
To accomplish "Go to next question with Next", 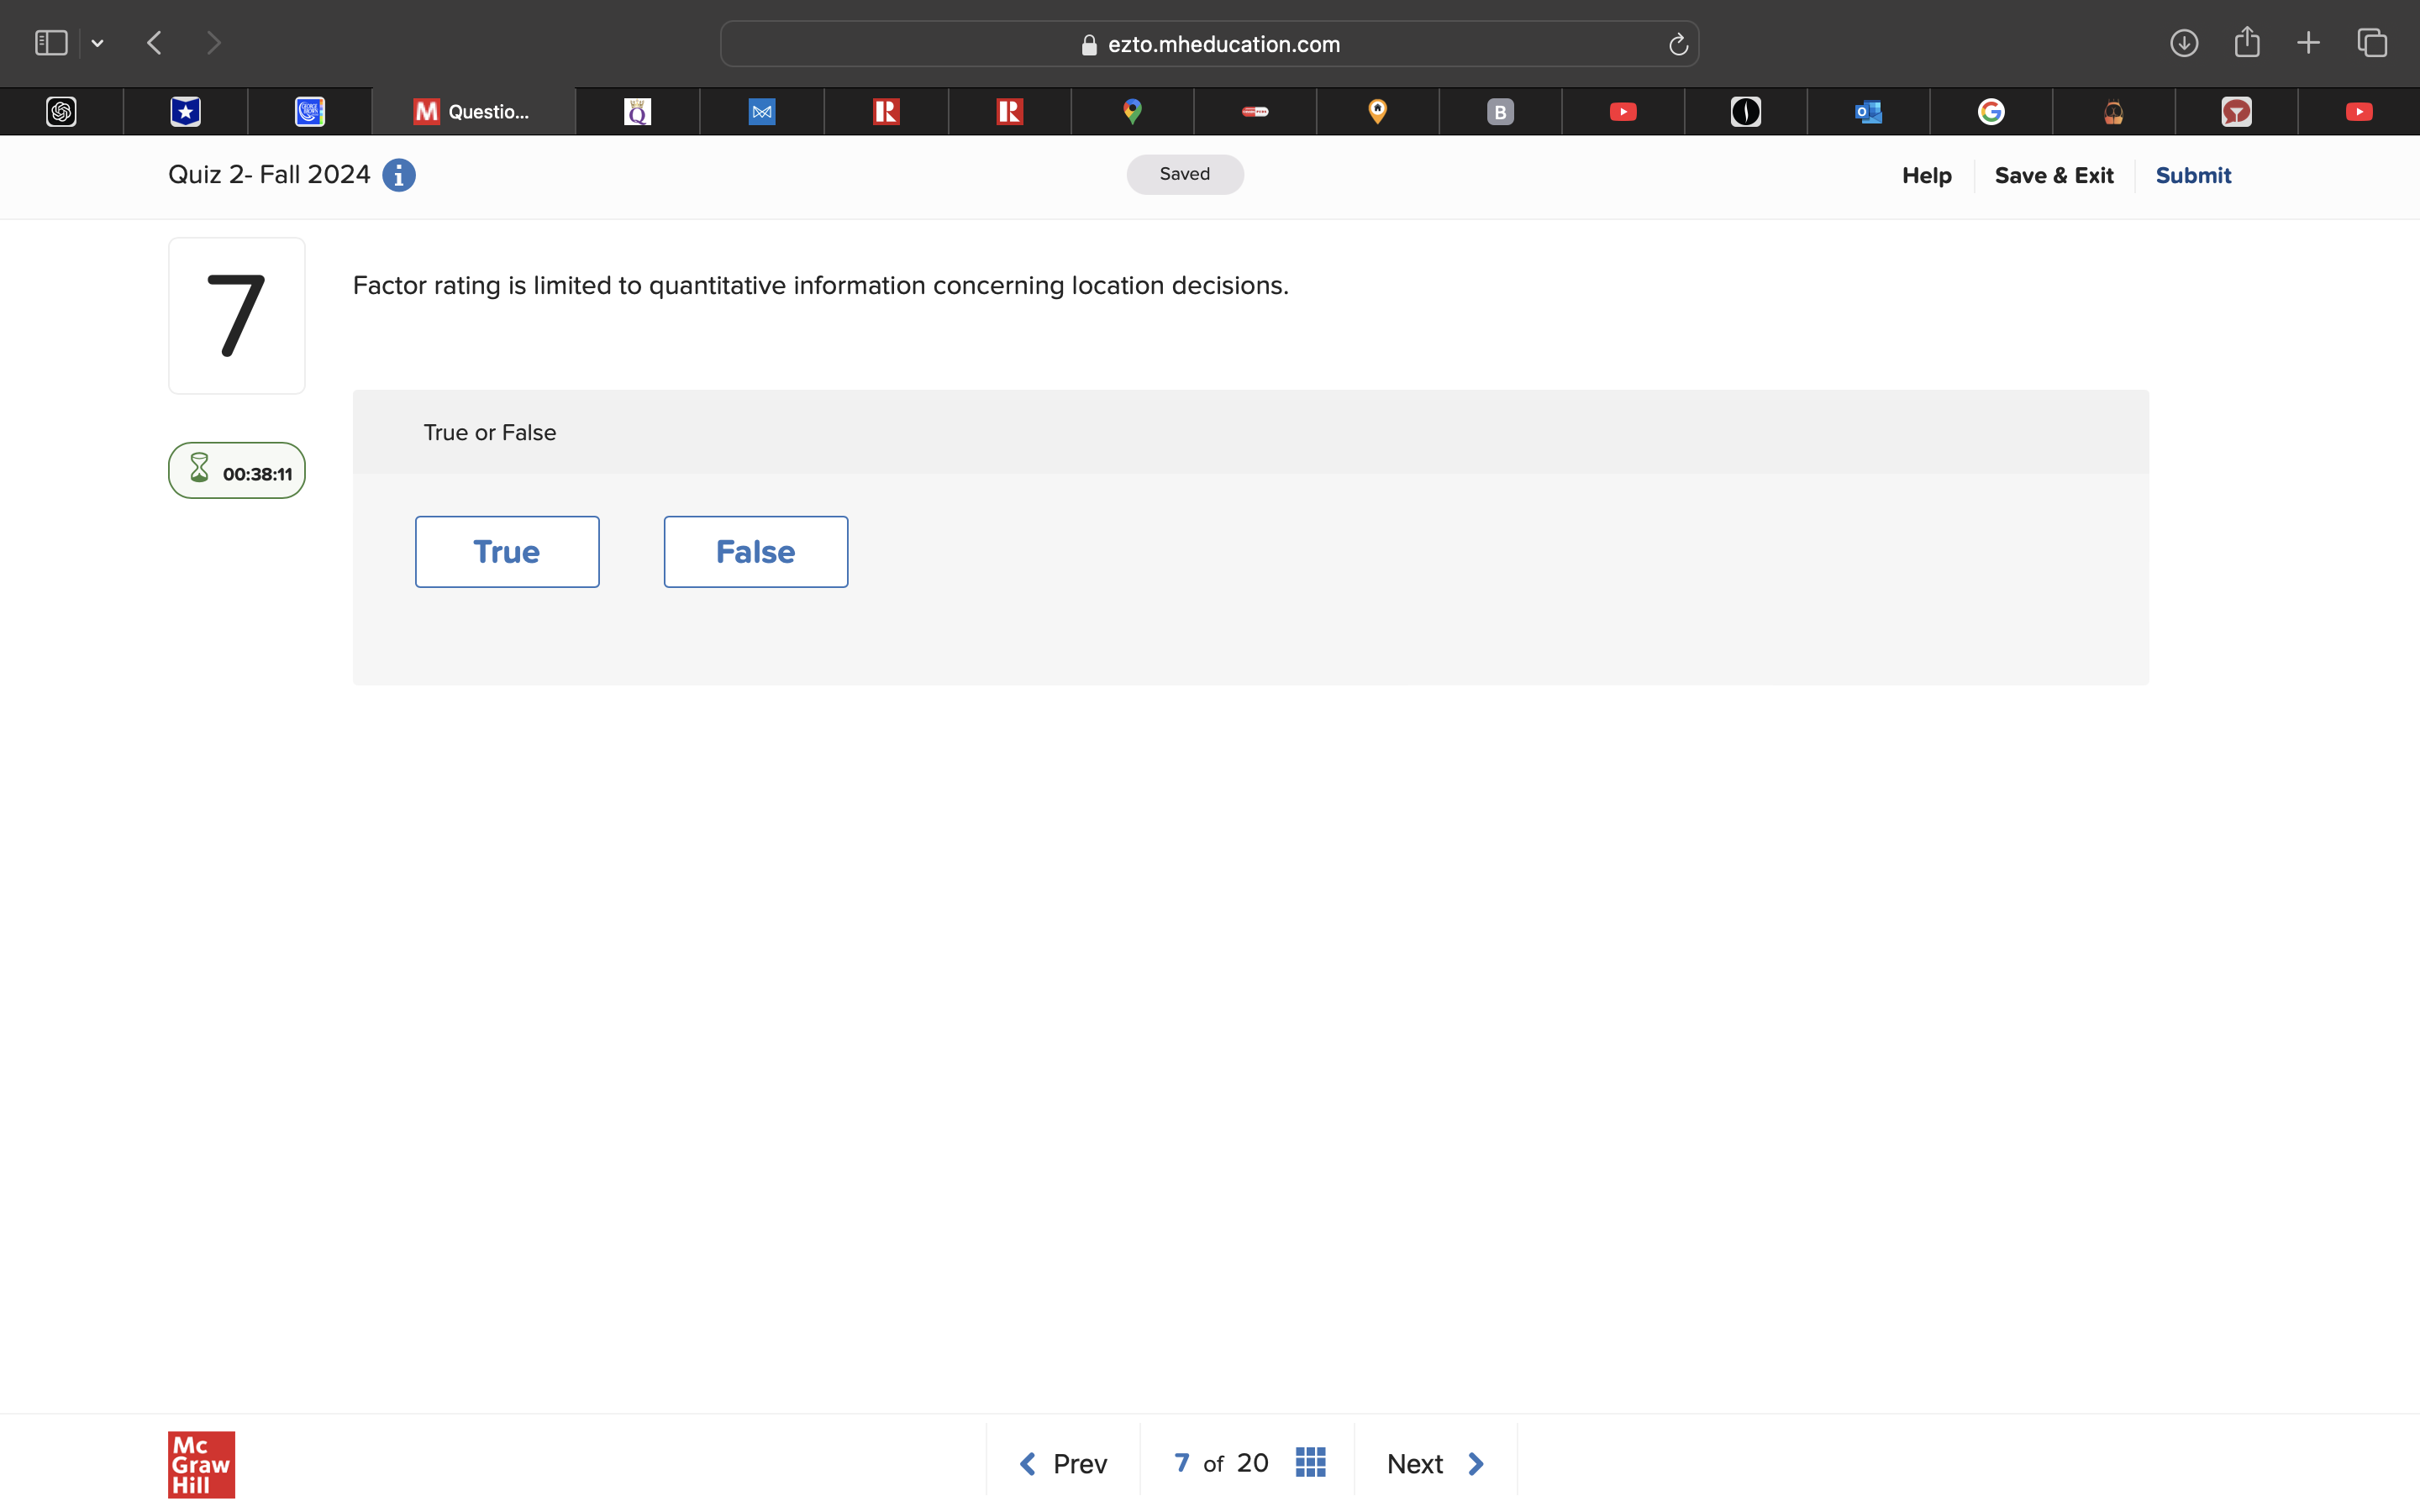I will pos(1435,1464).
